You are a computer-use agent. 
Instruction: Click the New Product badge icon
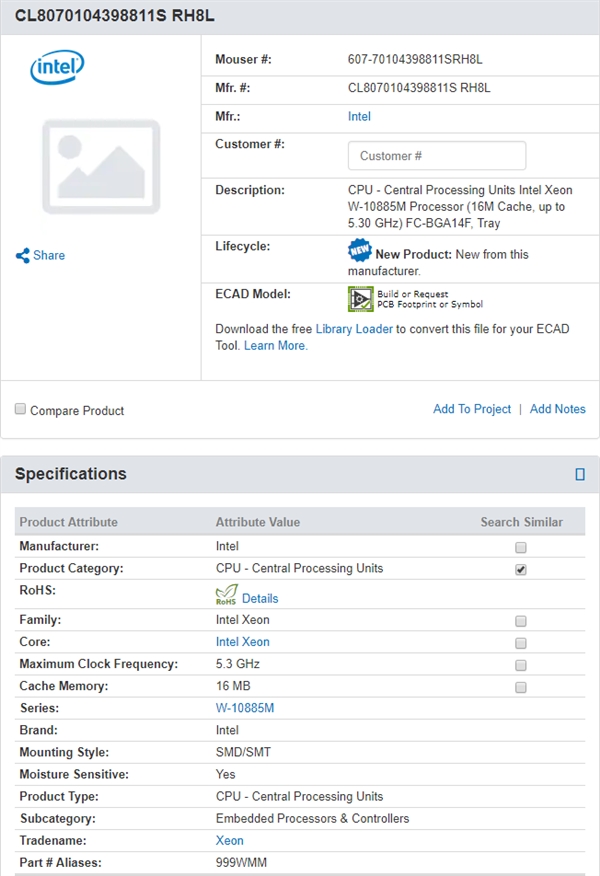click(x=359, y=251)
